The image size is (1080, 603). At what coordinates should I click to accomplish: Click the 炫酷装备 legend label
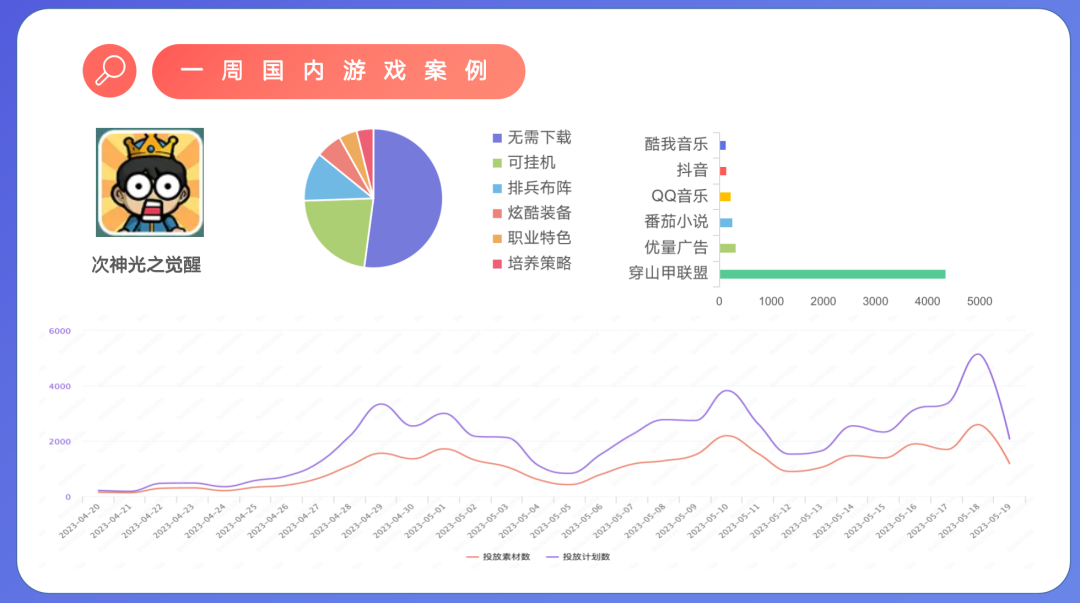click(x=539, y=213)
